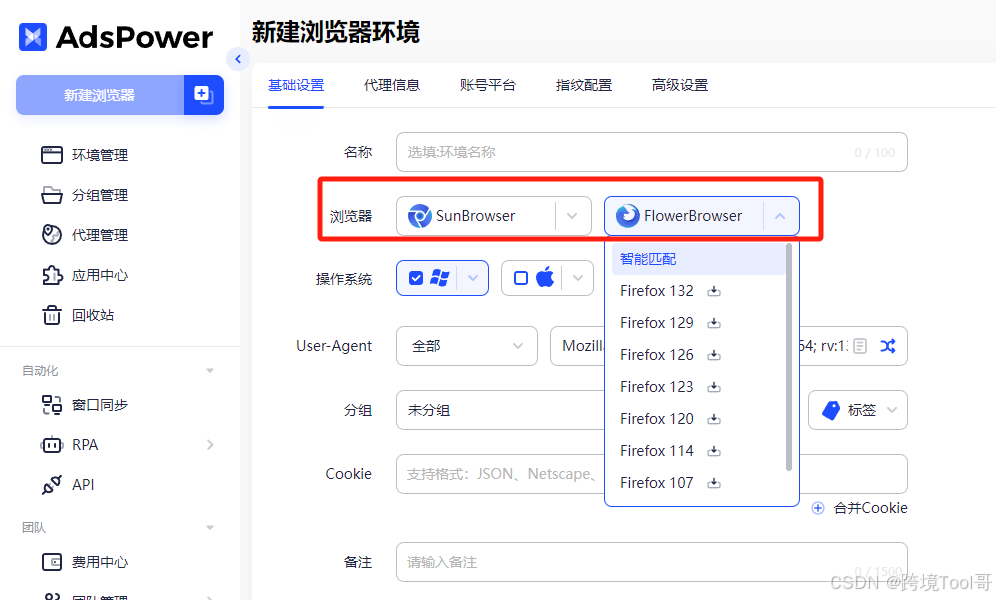The image size is (996, 600).
Task: Open the 分组 未分组 dropdown
Action: [501, 410]
